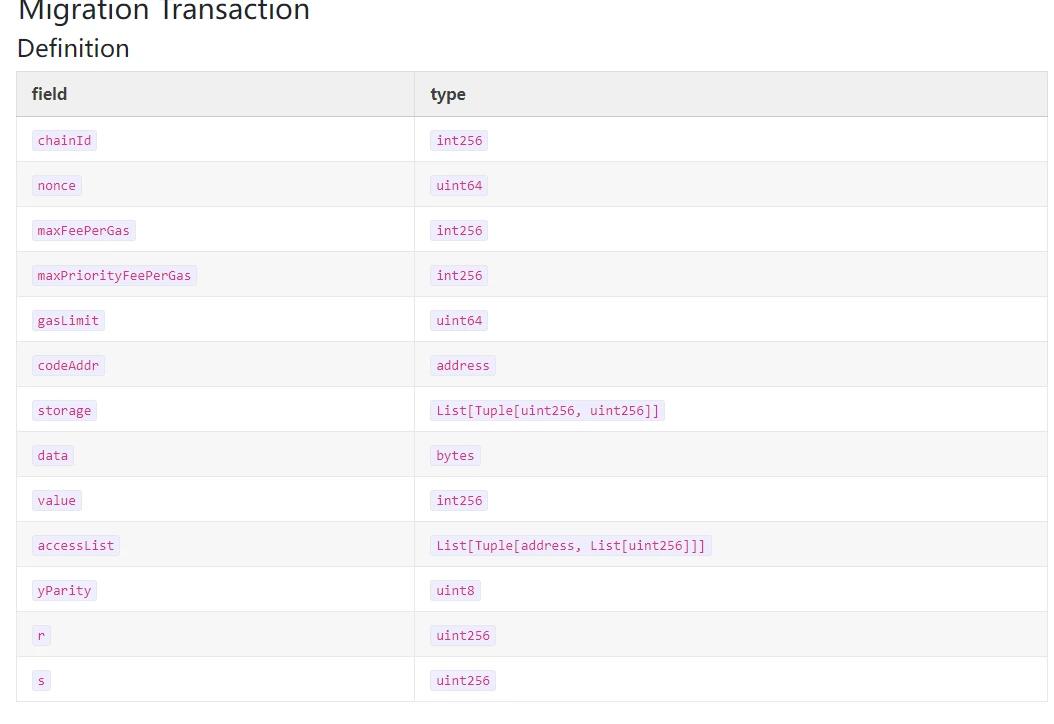Click the Definition section heading
This screenshot has height=724, width=1054.
(73, 48)
